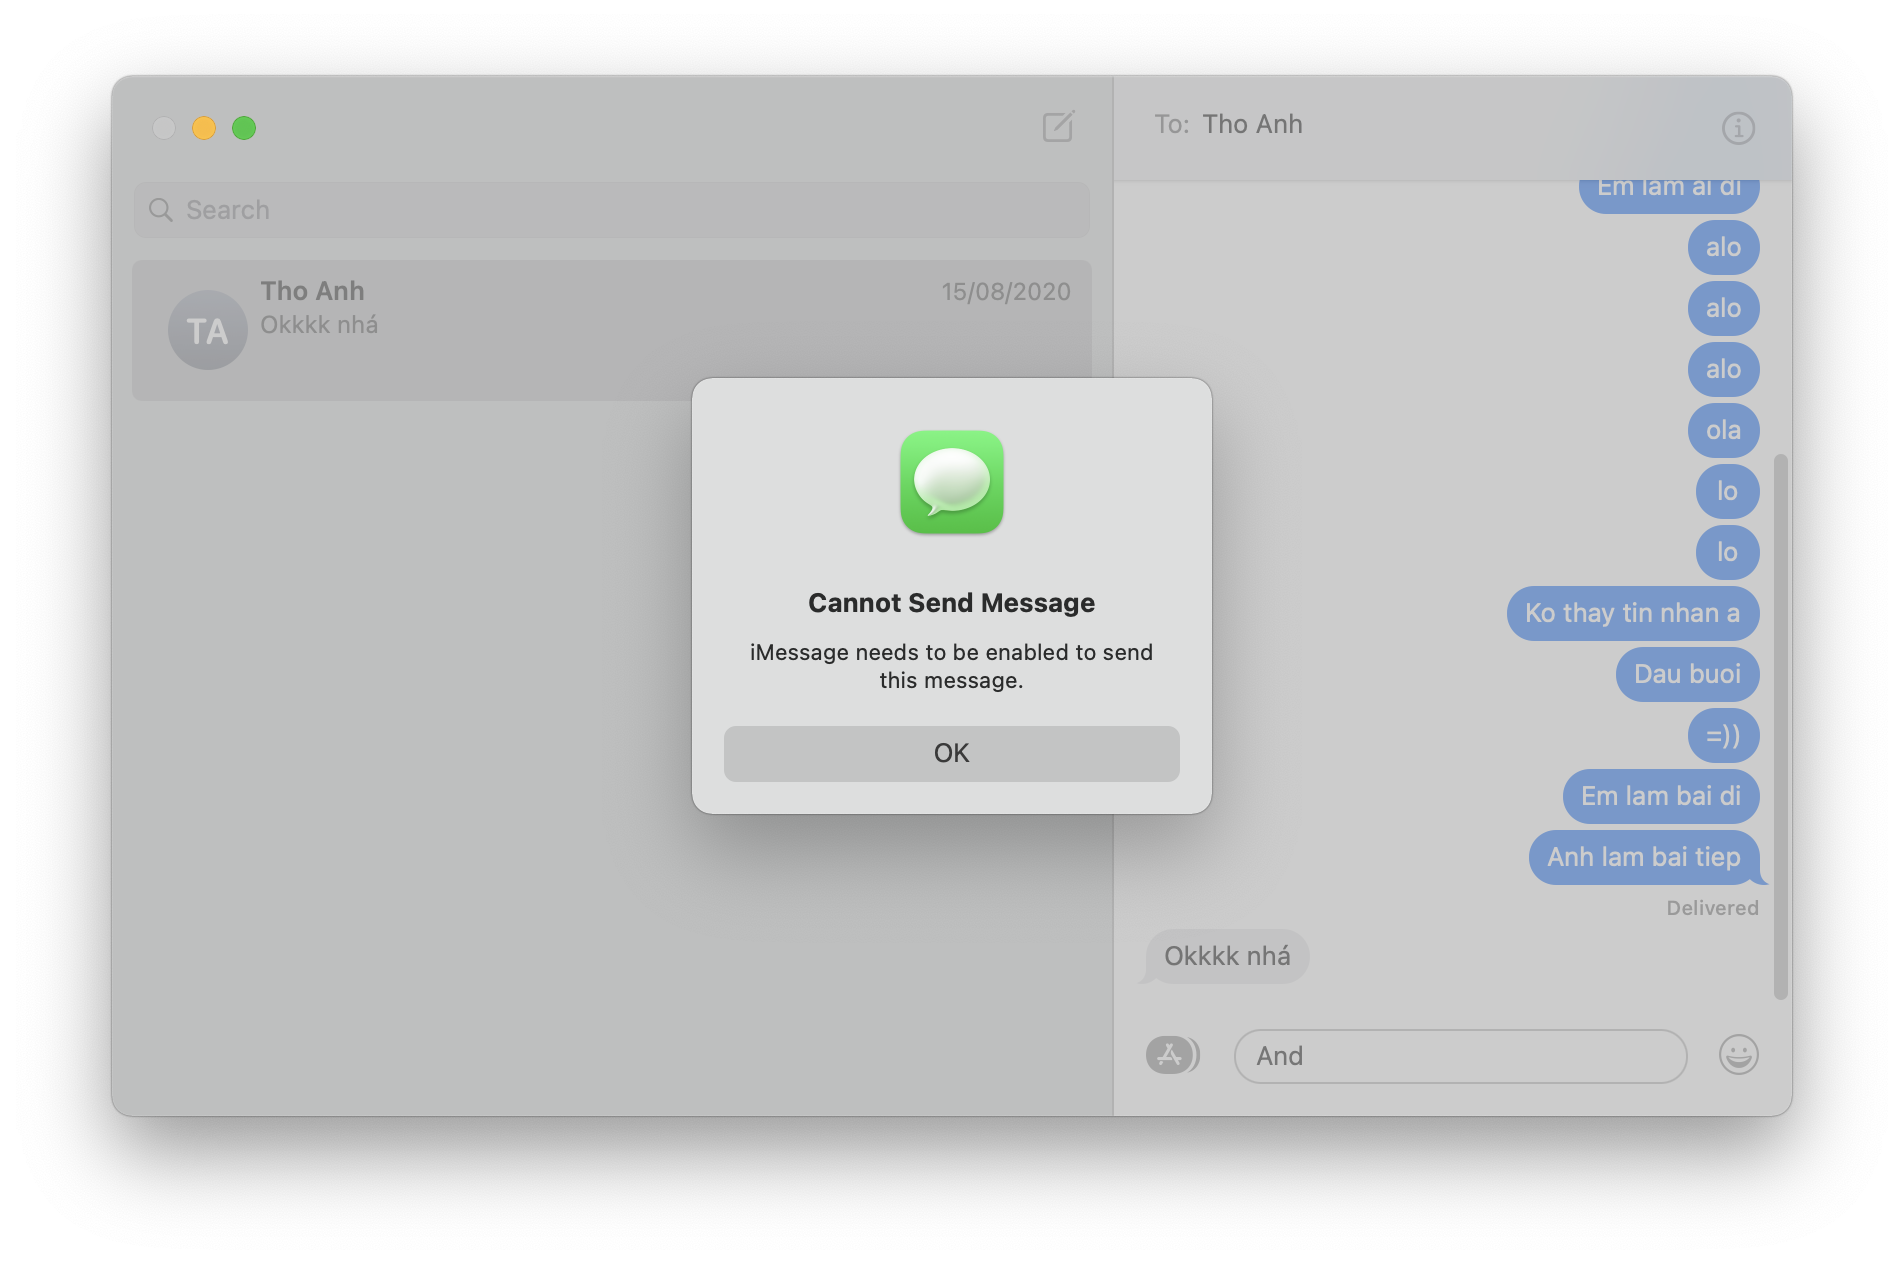This screenshot has width=1904, height=1264.
Task: Click the "Ko thay tin nhan a" bubble
Action: (1633, 613)
